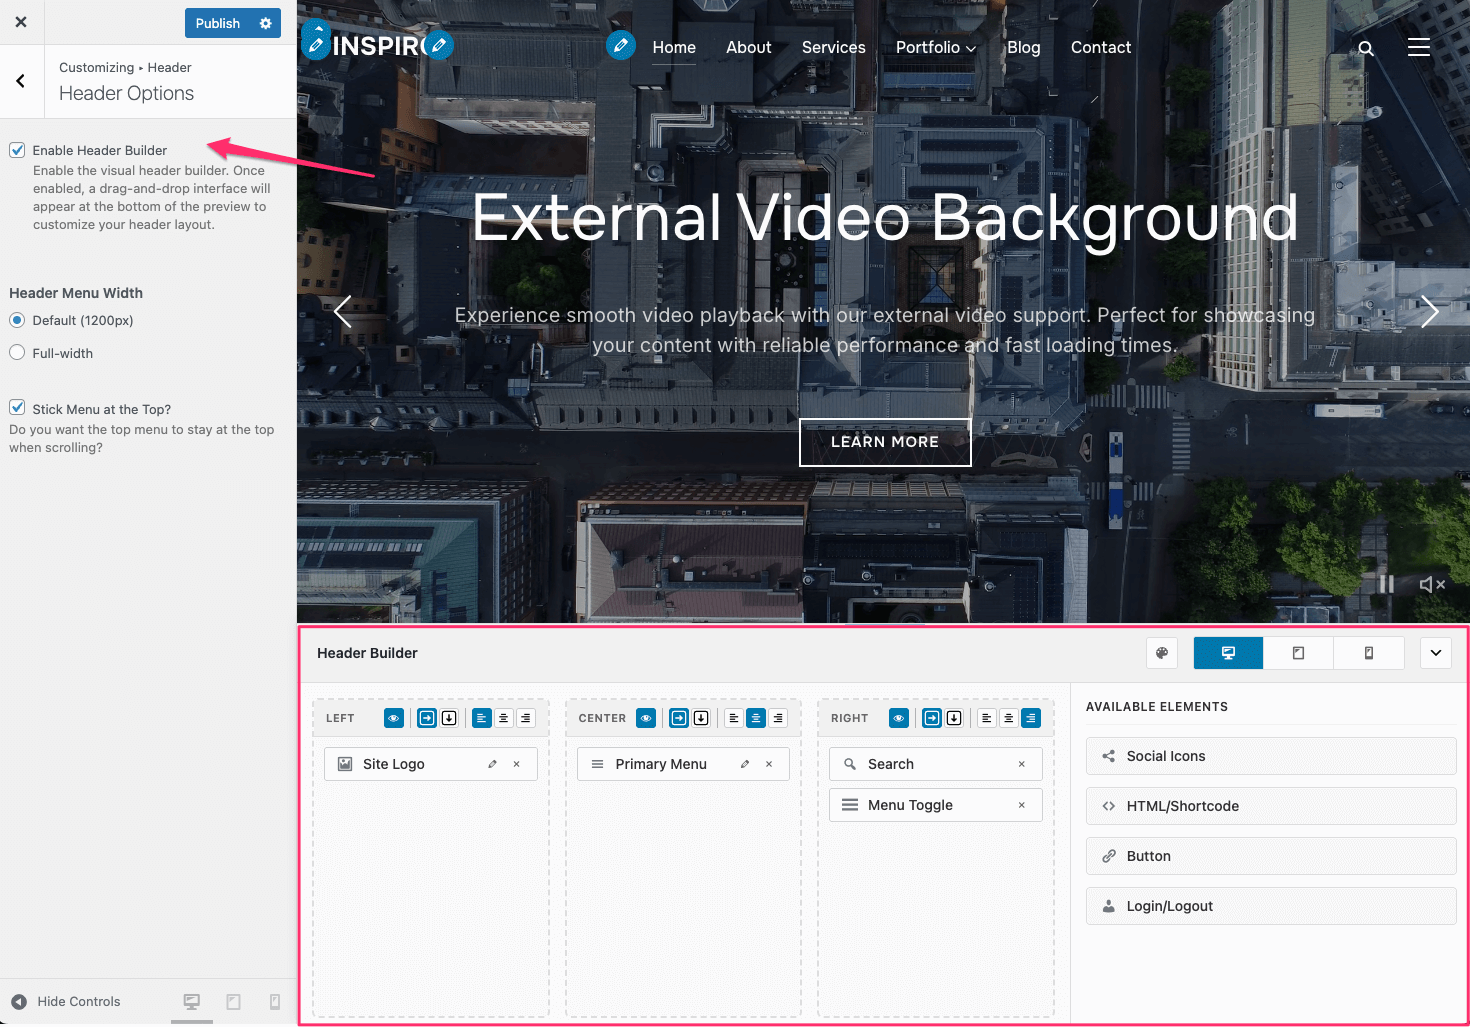Open Header Builder palette style settings
This screenshot has height=1027, width=1470.
(x=1162, y=653)
